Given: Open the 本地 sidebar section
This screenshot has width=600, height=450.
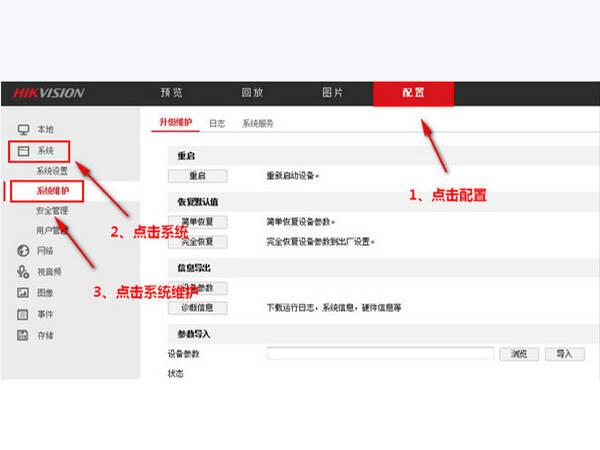Looking at the screenshot, I should point(45,129).
